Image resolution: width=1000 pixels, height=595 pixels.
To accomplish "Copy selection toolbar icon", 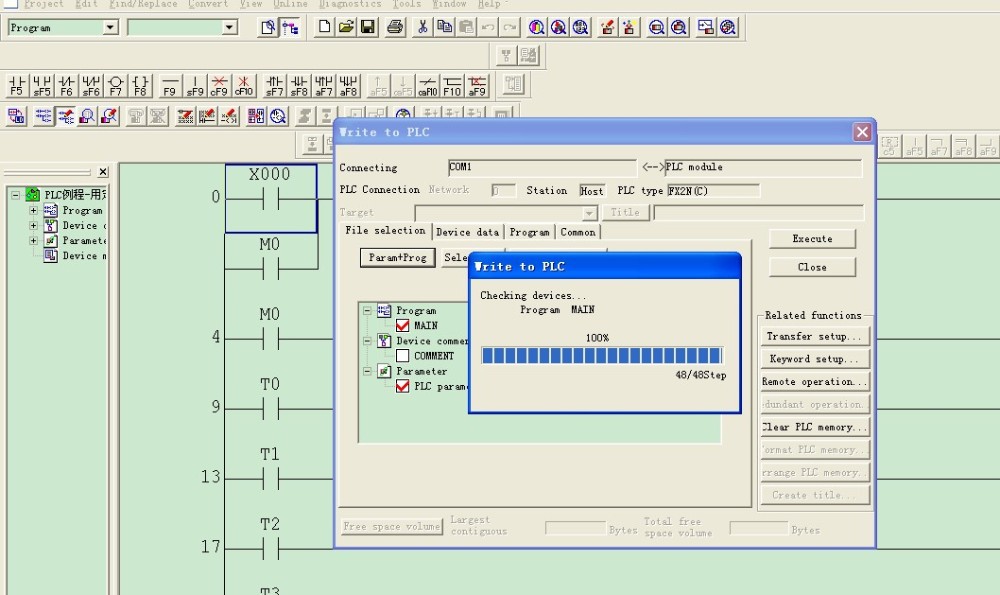I will click(x=444, y=27).
